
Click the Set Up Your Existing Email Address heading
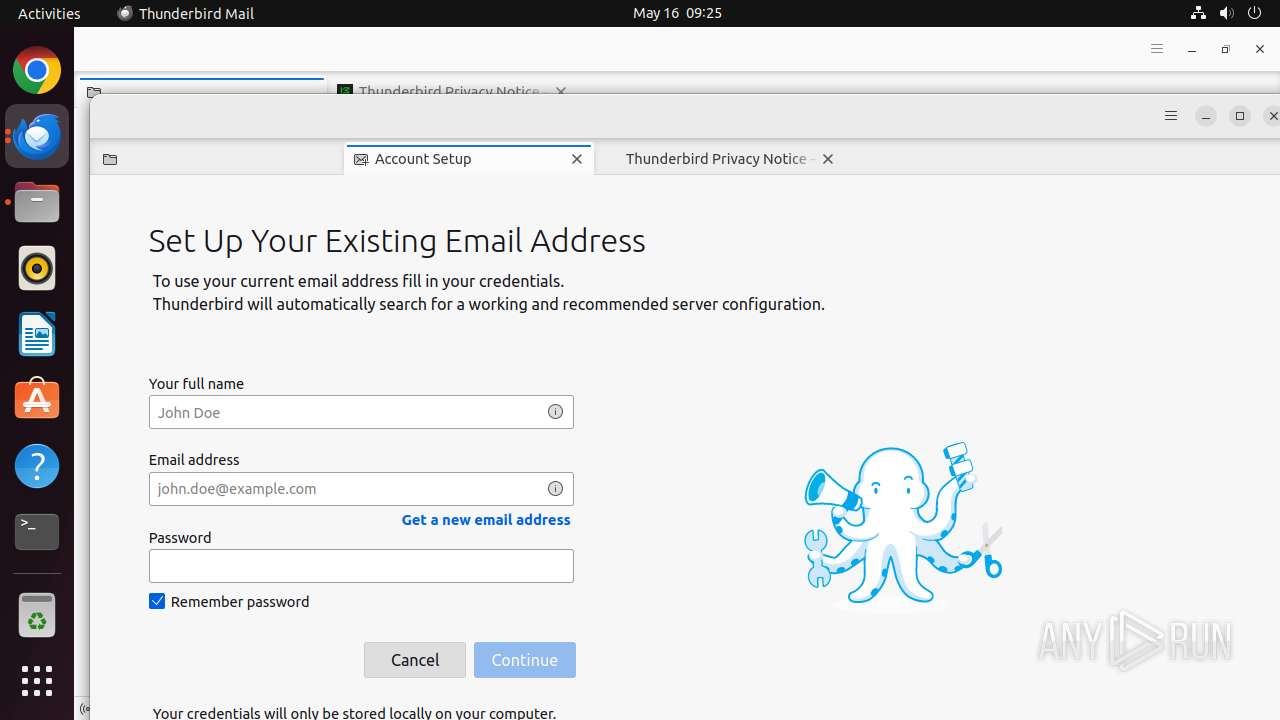pyautogui.click(x=397, y=241)
